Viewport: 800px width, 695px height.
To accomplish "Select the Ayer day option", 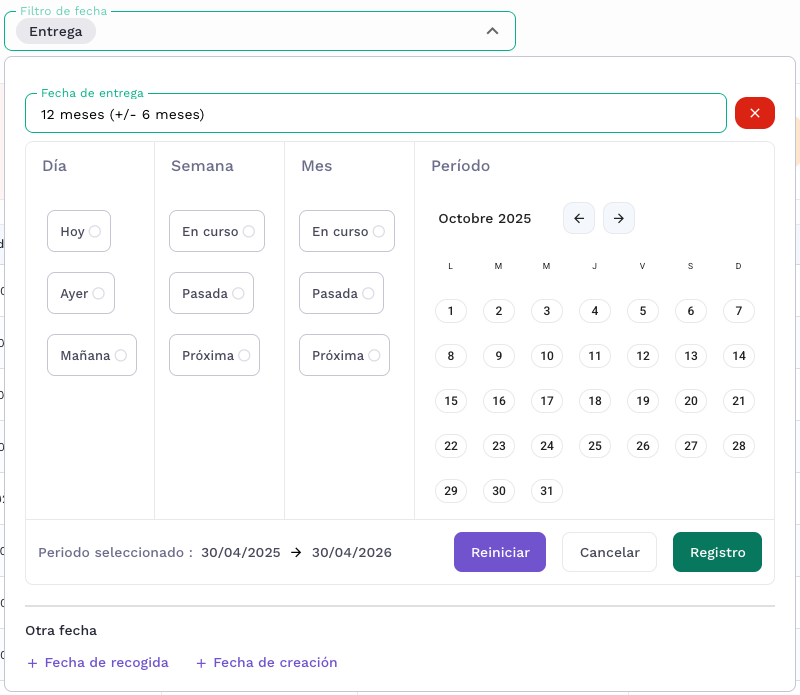I will pyautogui.click(x=81, y=293).
